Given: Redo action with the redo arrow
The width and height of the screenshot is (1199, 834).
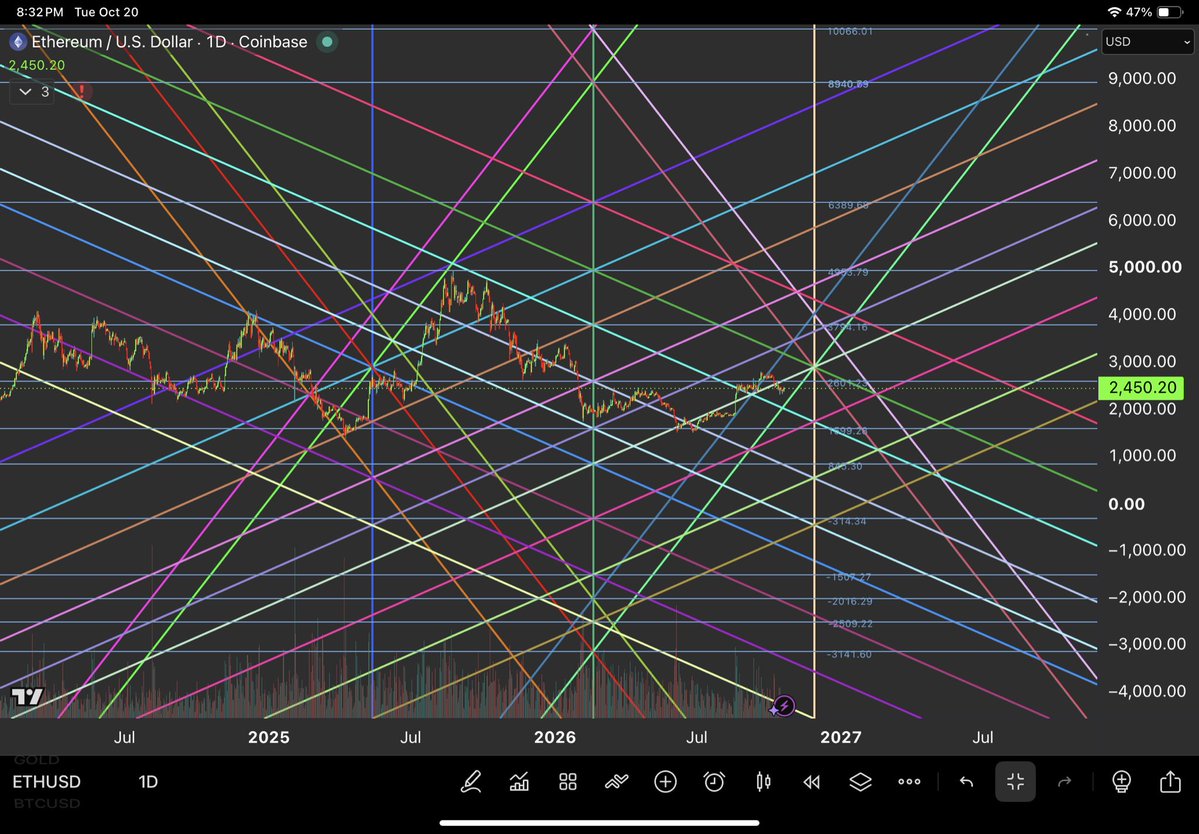Looking at the screenshot, I should [x=1064, y=781].
